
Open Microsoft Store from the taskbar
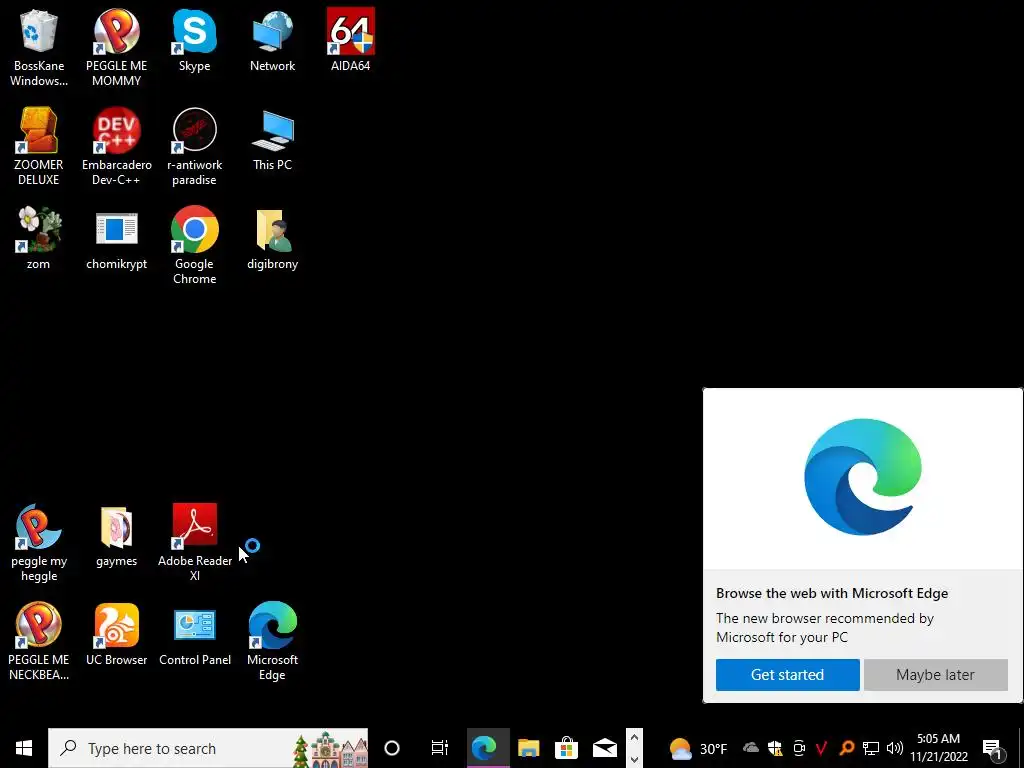(566, 748)
